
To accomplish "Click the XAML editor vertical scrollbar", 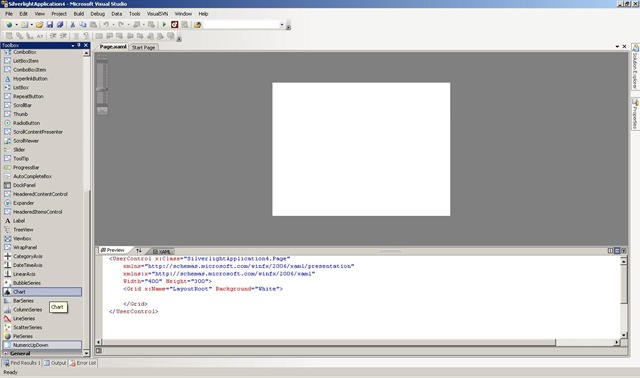I will 624,298.
